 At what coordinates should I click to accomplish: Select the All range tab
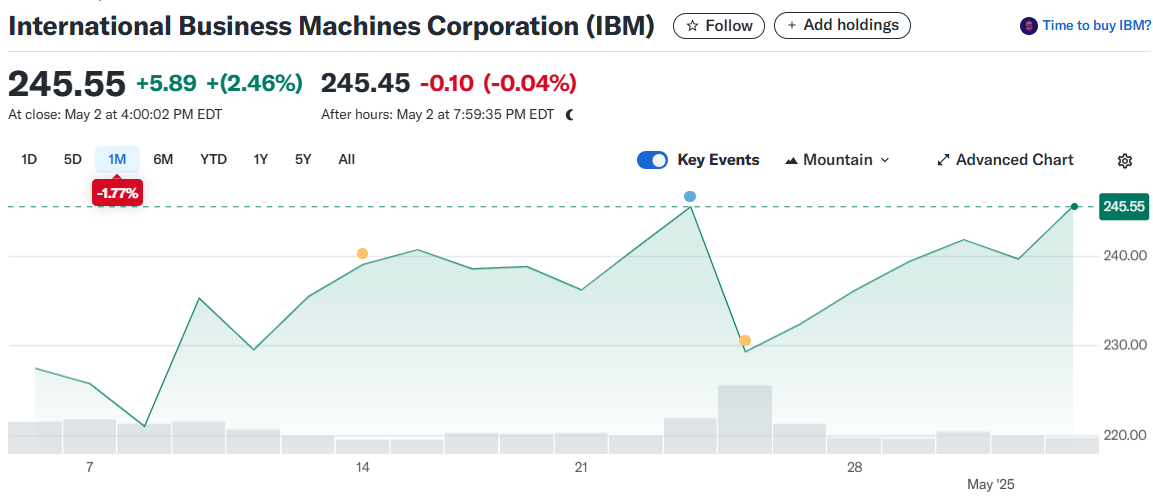(x=347, y=160)
